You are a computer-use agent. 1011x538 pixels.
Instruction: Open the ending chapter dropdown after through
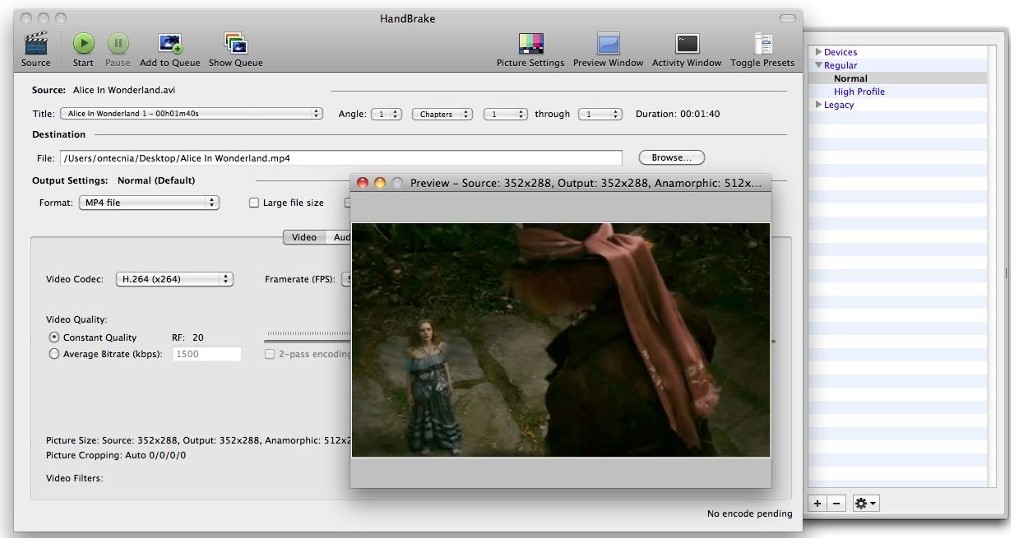click(x=600, y=114)
